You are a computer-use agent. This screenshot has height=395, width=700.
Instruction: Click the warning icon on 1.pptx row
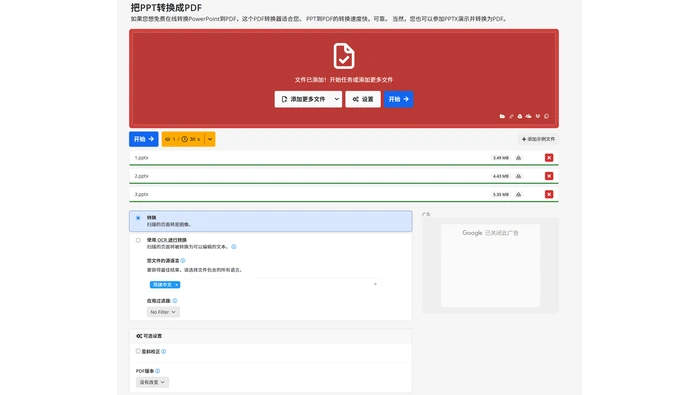[x=518, y=158]
